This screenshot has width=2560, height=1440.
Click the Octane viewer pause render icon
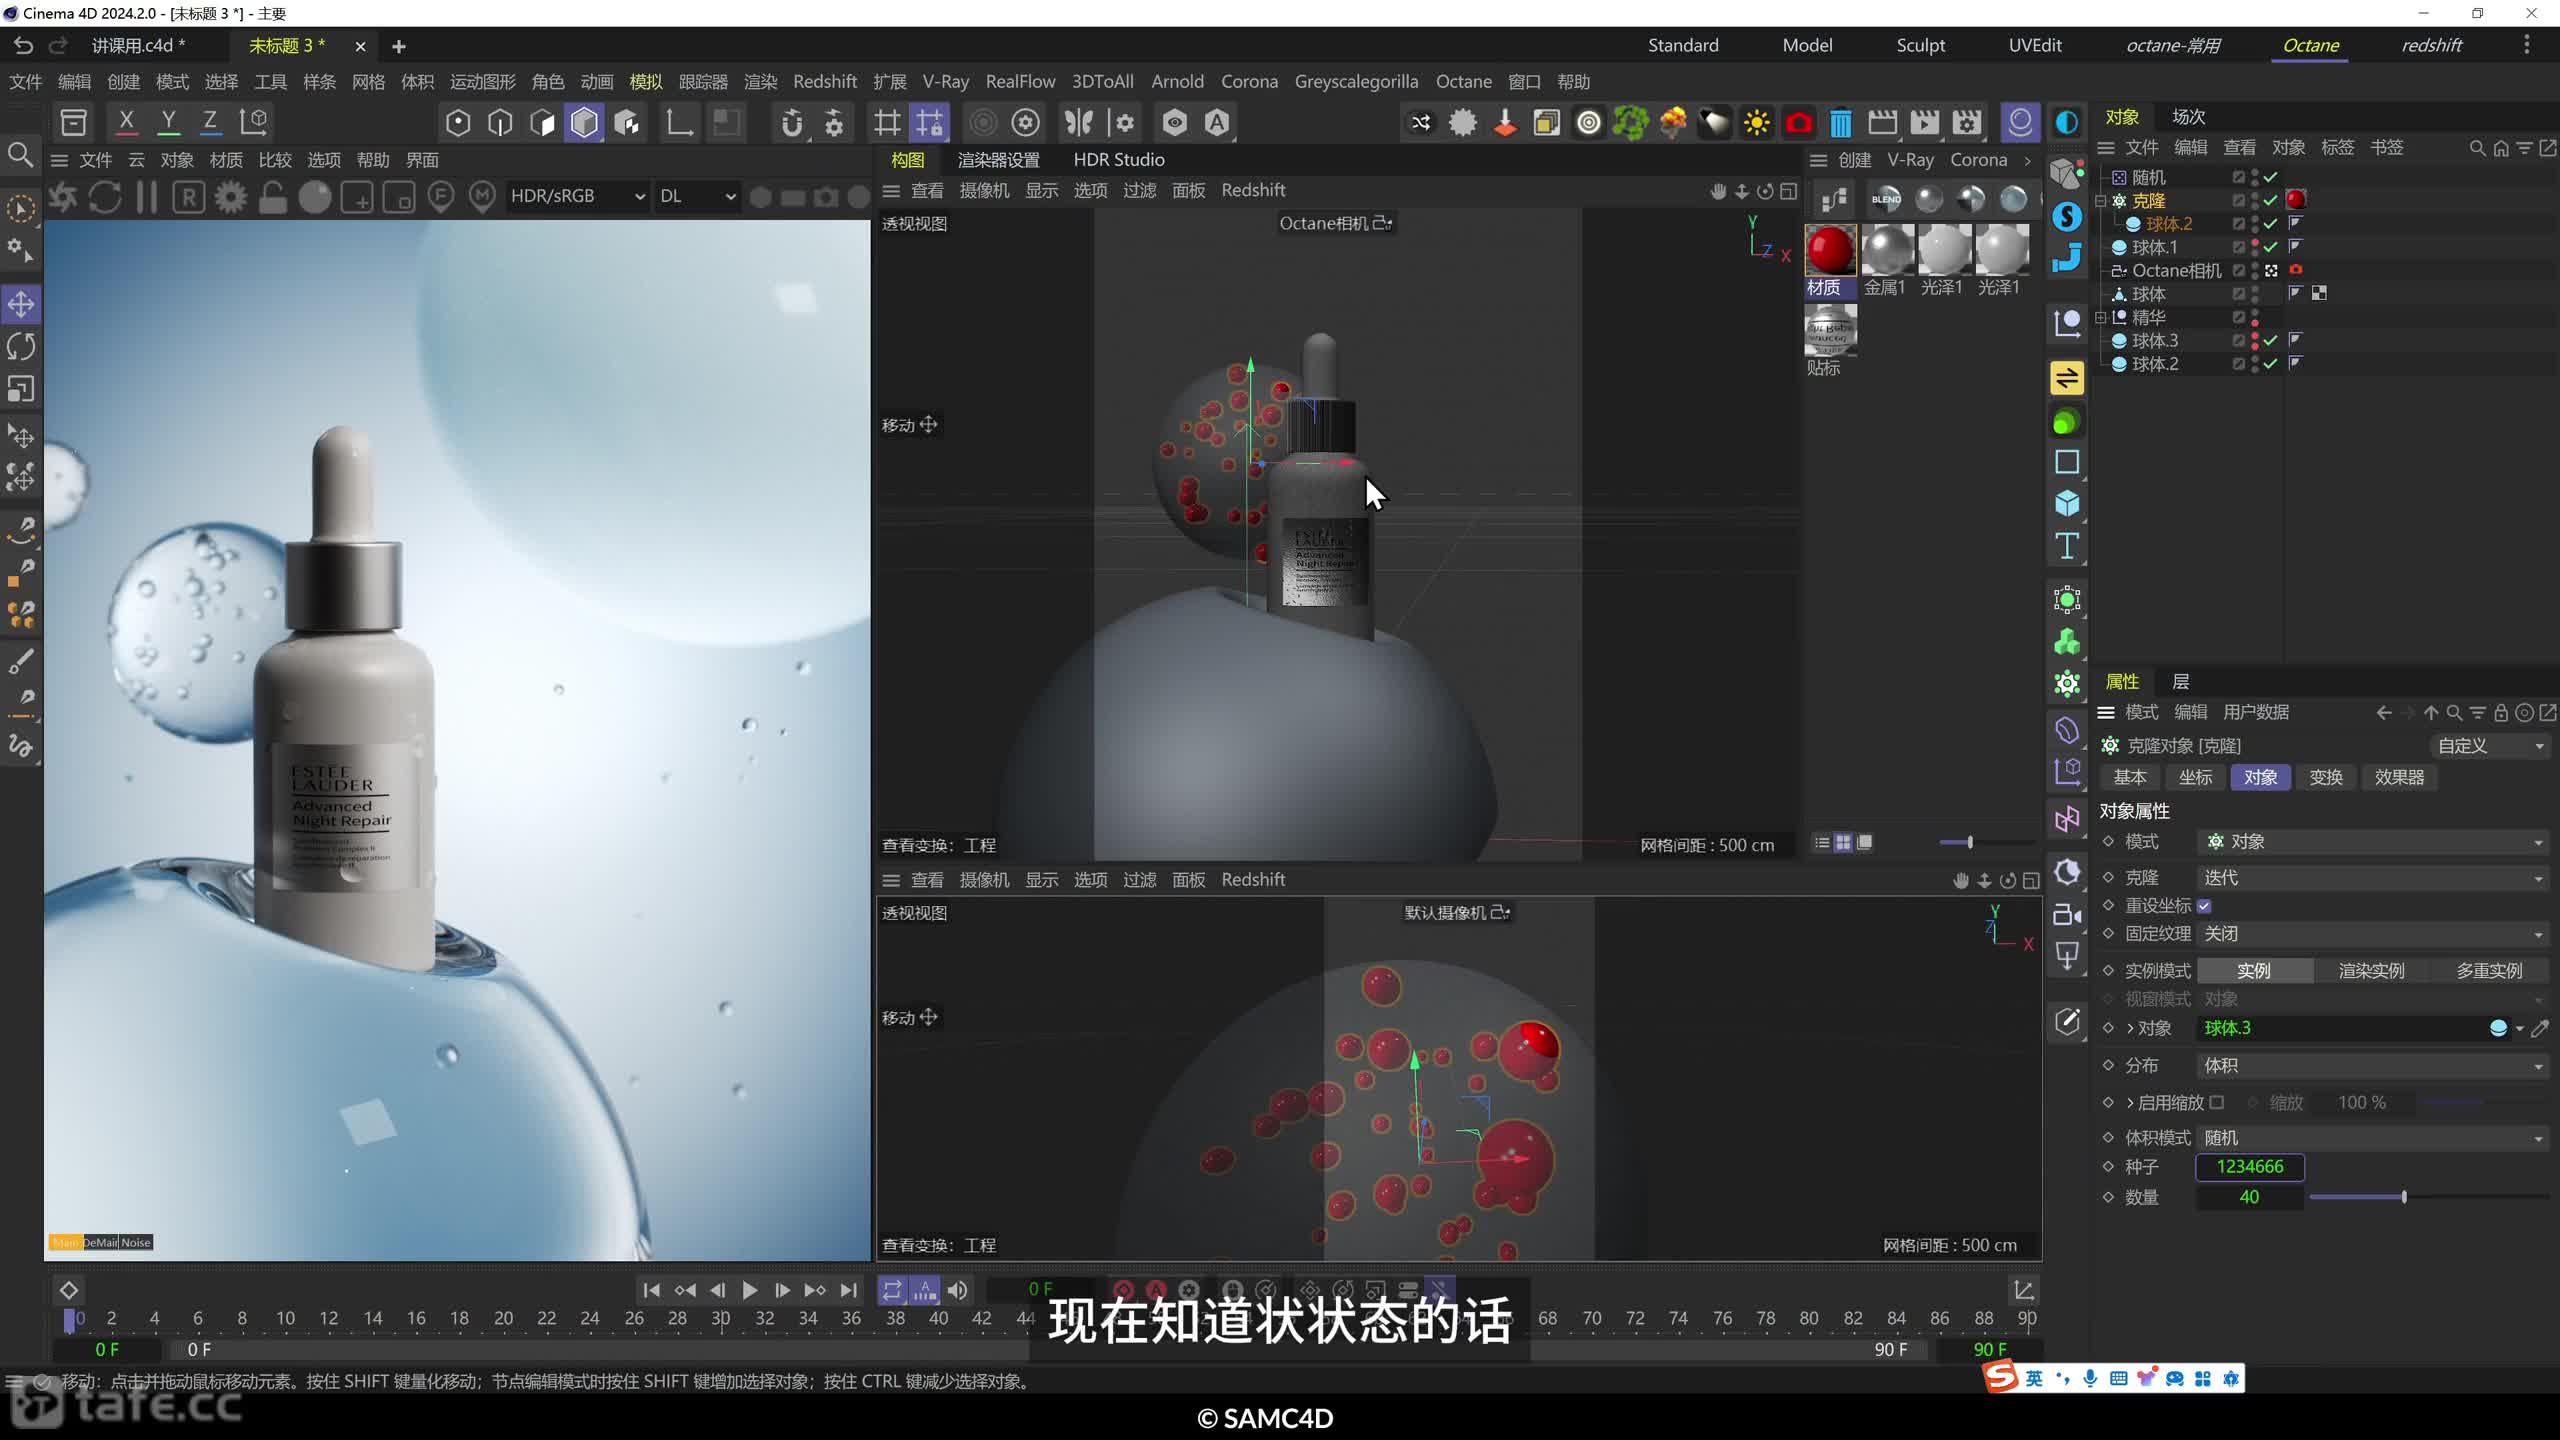pos(147,197)
